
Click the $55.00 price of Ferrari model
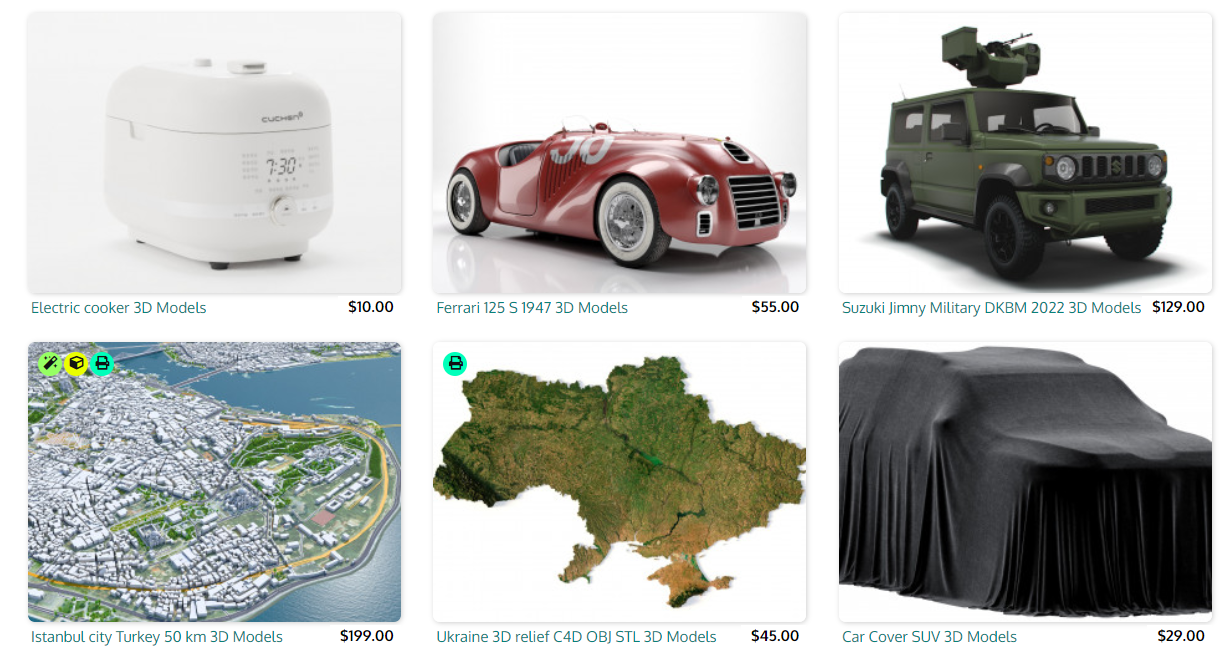[x=775, y=307]
